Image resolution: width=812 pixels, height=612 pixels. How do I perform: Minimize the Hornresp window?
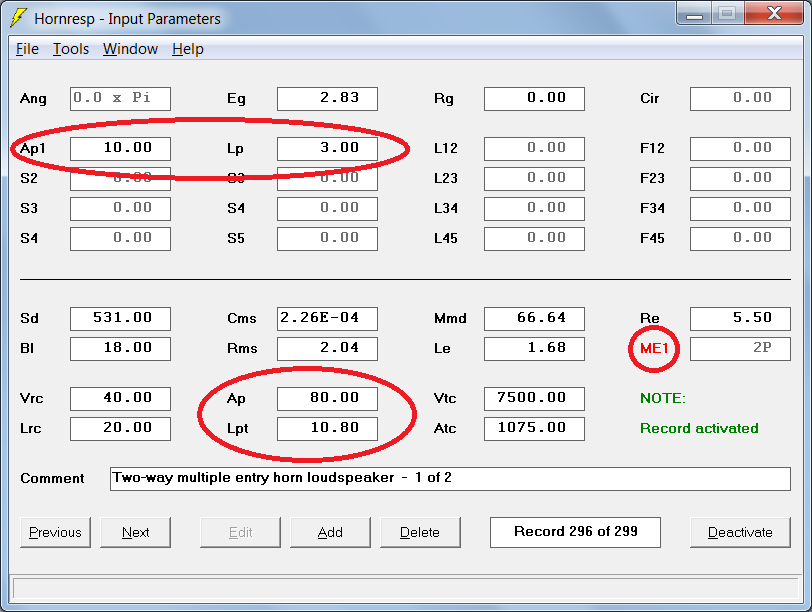tap(694, 14)
